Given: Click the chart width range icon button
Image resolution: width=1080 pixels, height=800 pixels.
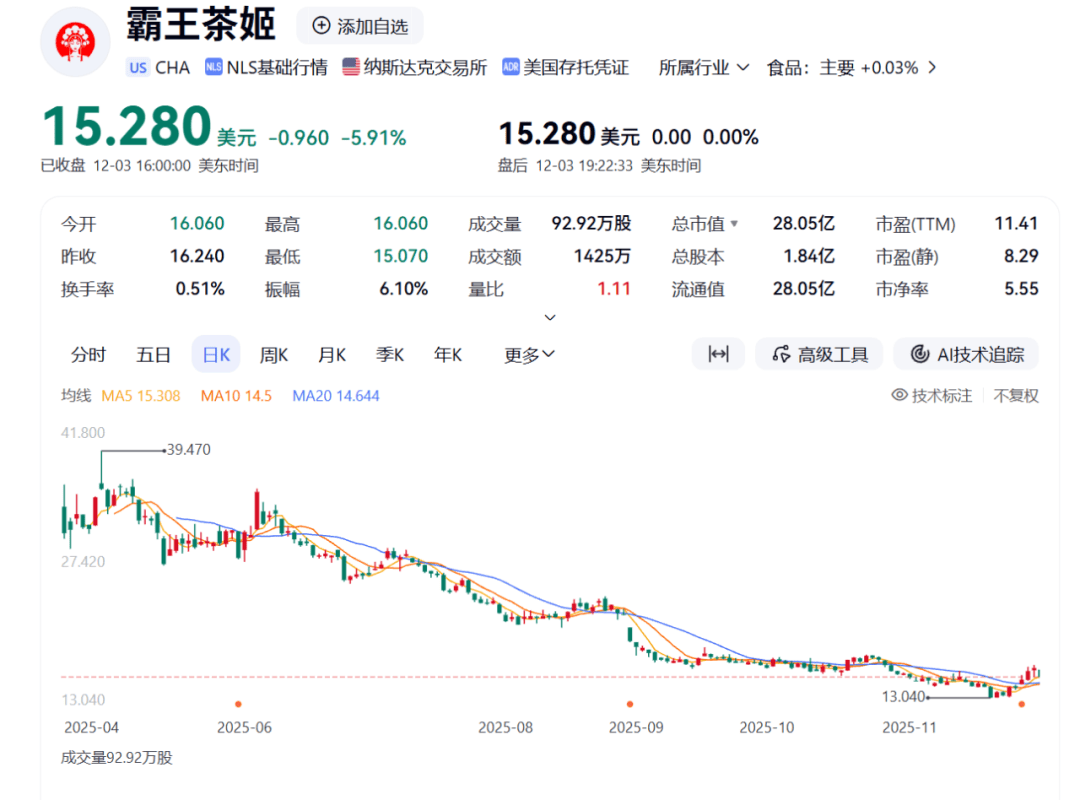Looking at the screenshot, I should tap(718, 354).
